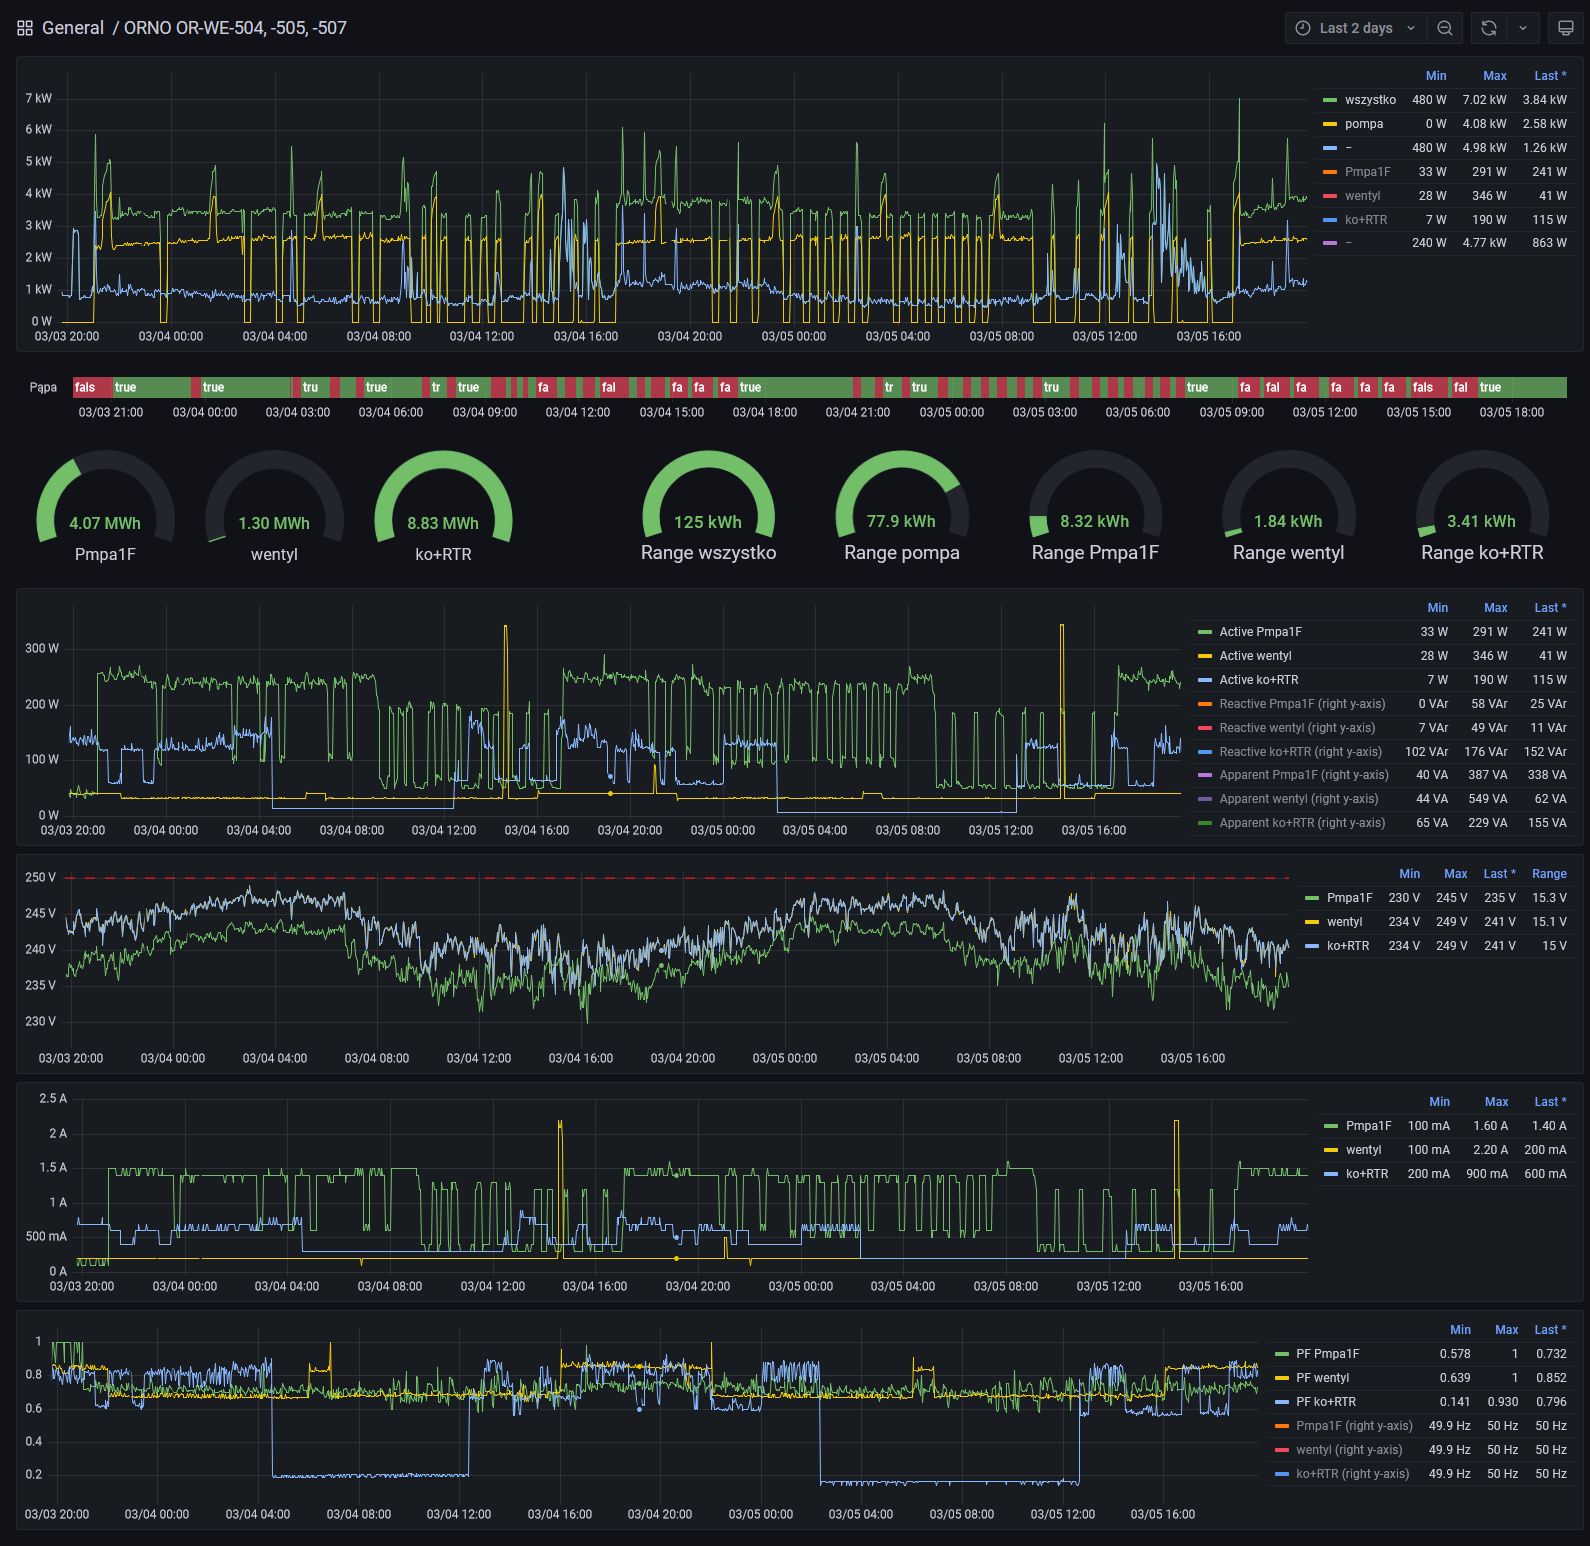Expand the refresh interval dropdown arrow
The width and height of the screenshot is (1590, 1546).
1523,28
